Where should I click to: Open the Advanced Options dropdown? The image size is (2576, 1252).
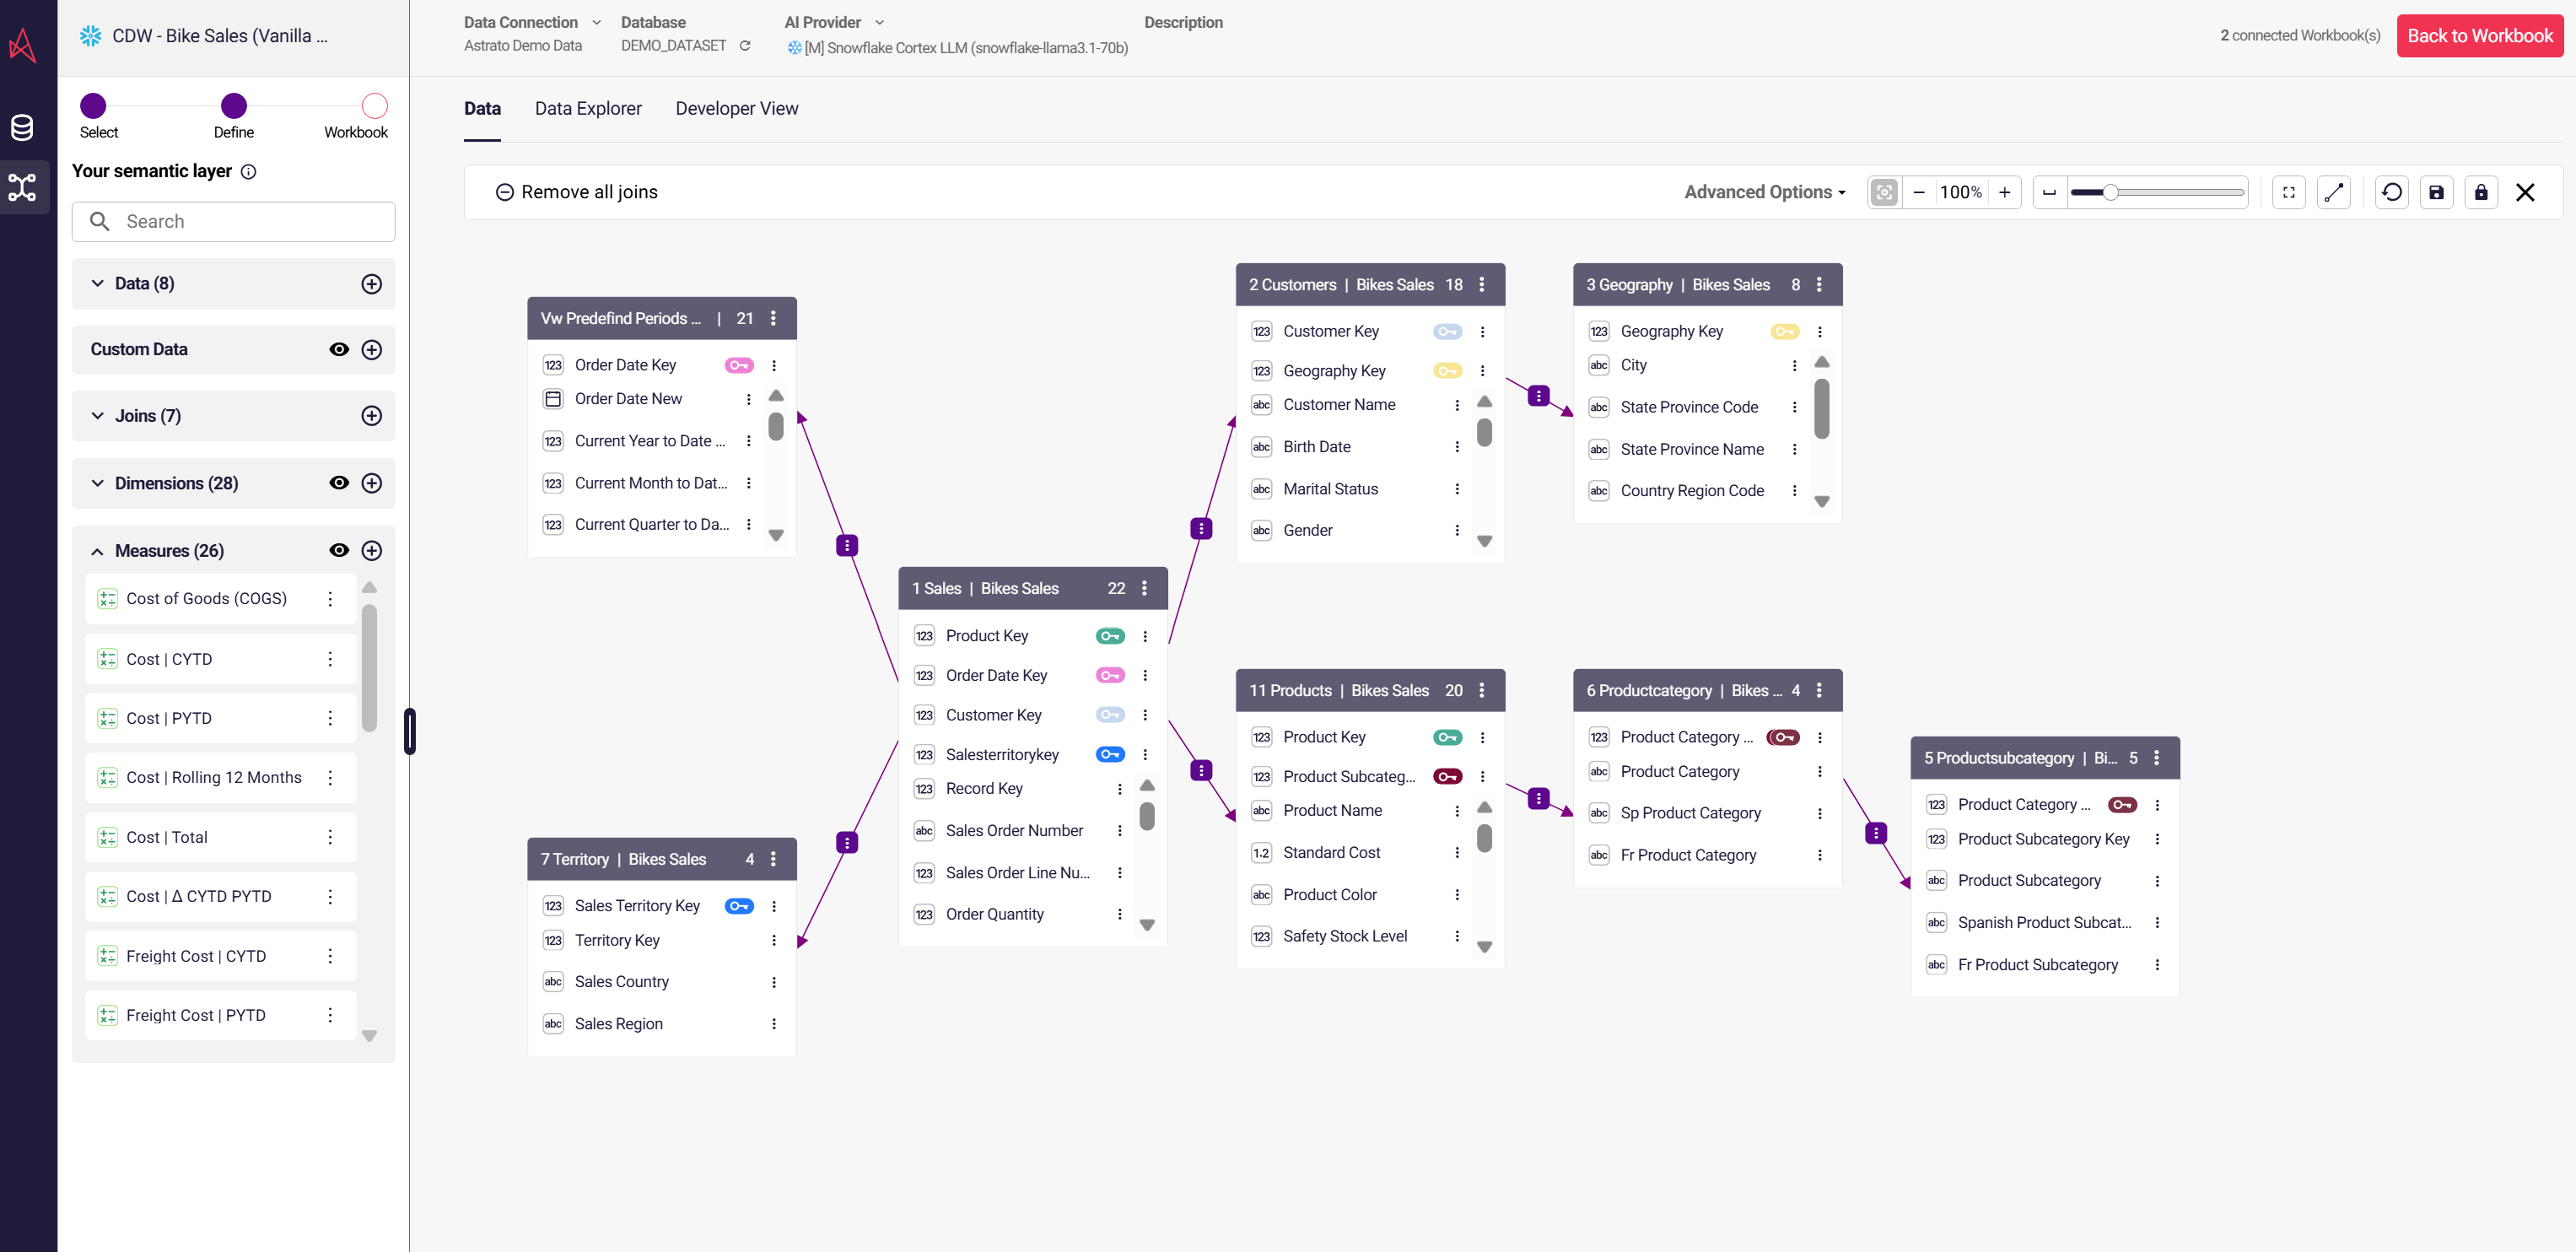click(x=1764, y=192)
